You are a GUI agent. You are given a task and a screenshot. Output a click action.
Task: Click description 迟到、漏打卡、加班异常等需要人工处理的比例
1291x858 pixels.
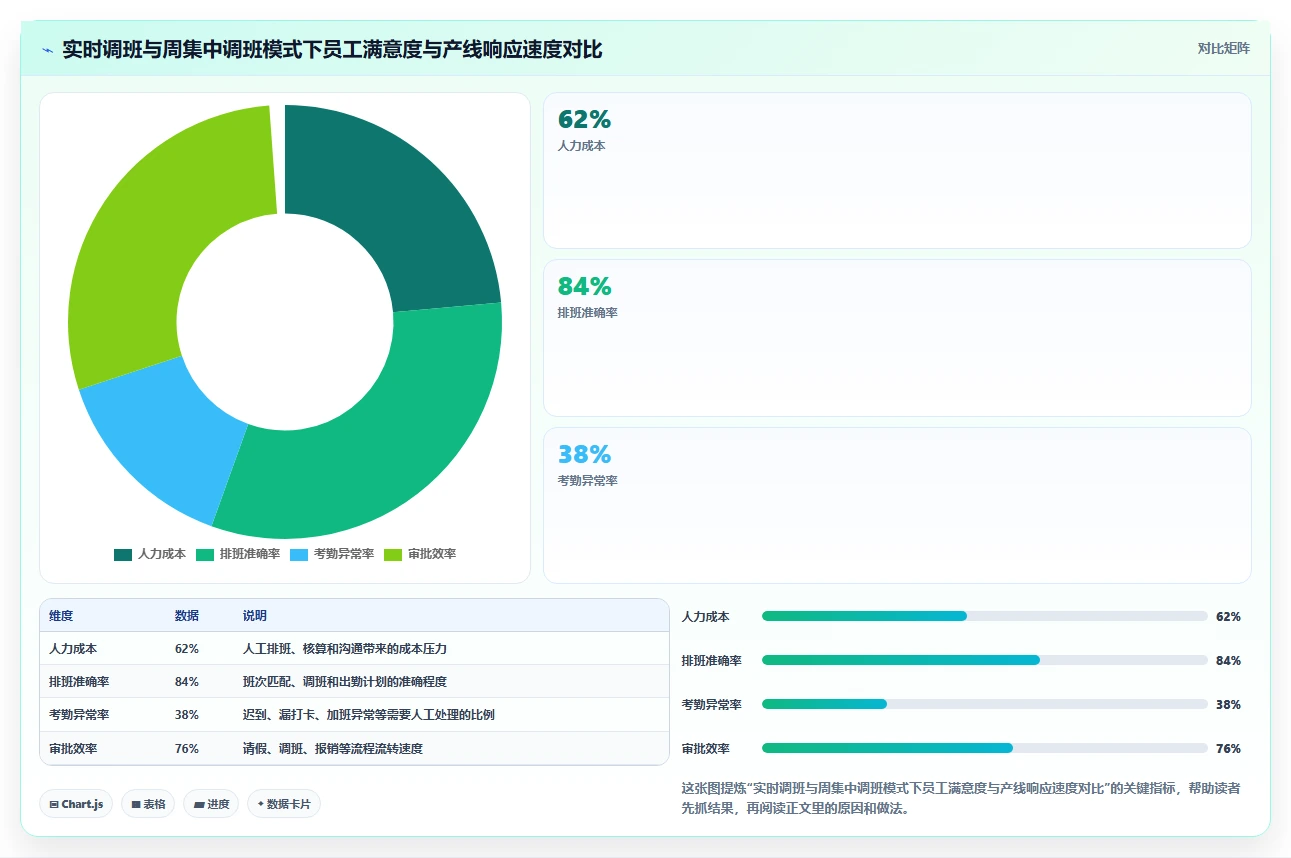point(369,715)
